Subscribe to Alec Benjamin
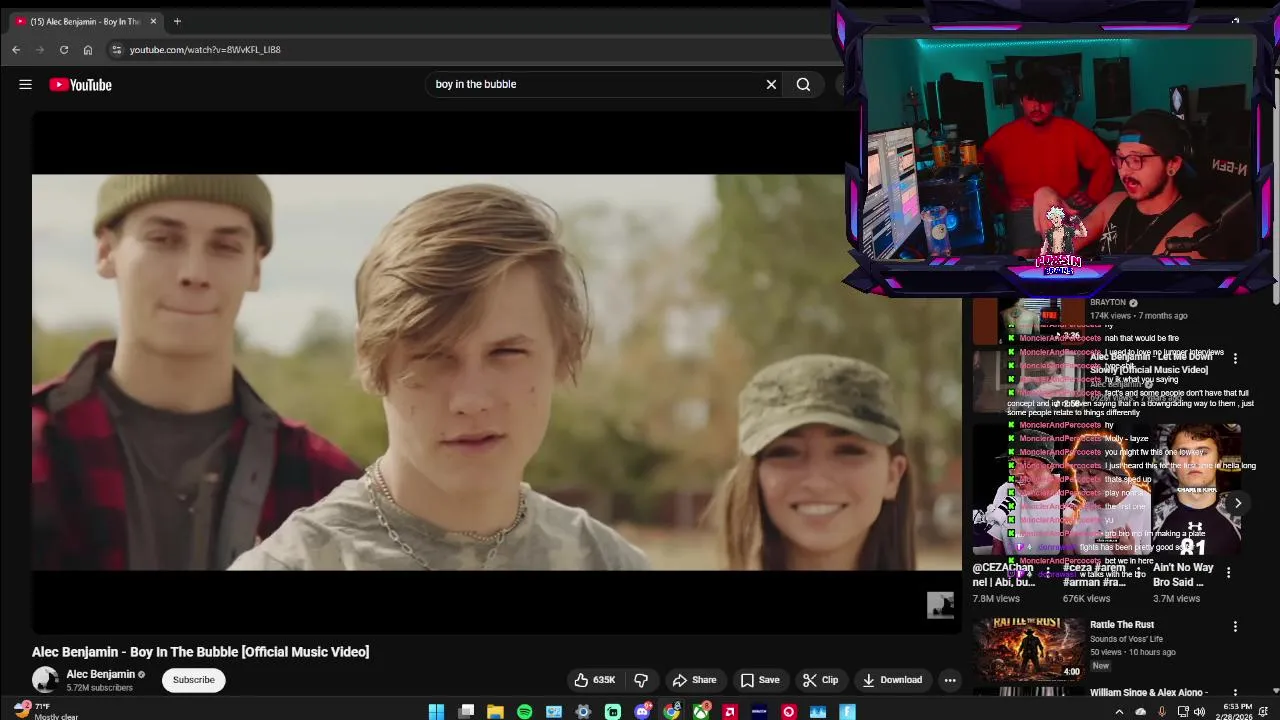 point(193,680)
